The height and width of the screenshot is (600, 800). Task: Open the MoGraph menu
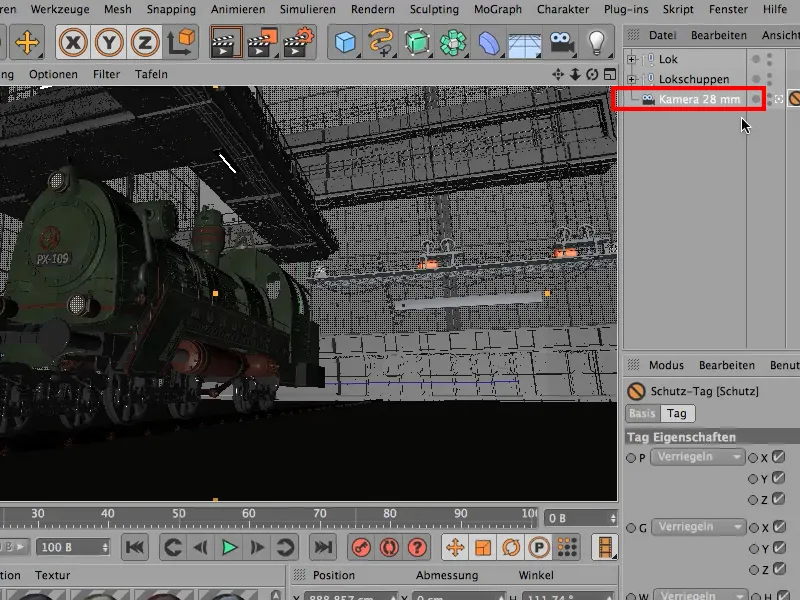(x=498, y=9)
